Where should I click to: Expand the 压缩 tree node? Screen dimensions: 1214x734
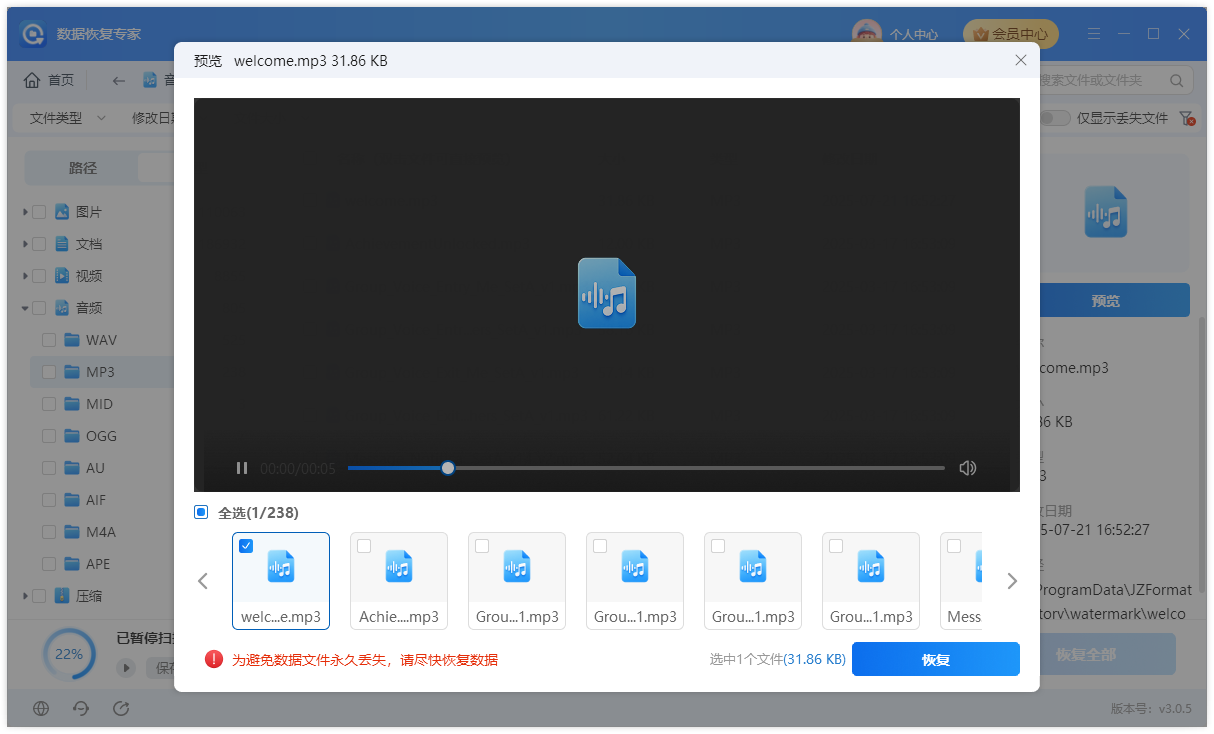click(25, 596)
